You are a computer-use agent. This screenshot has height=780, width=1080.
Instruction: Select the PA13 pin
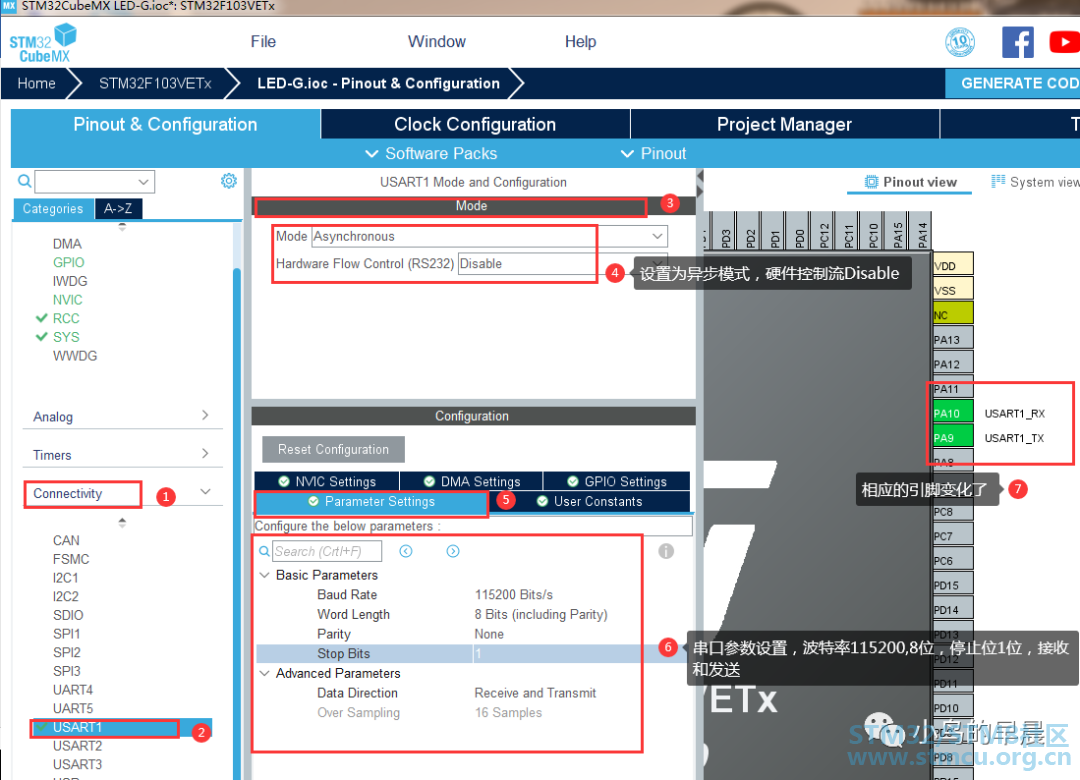[x=953, y=339]
